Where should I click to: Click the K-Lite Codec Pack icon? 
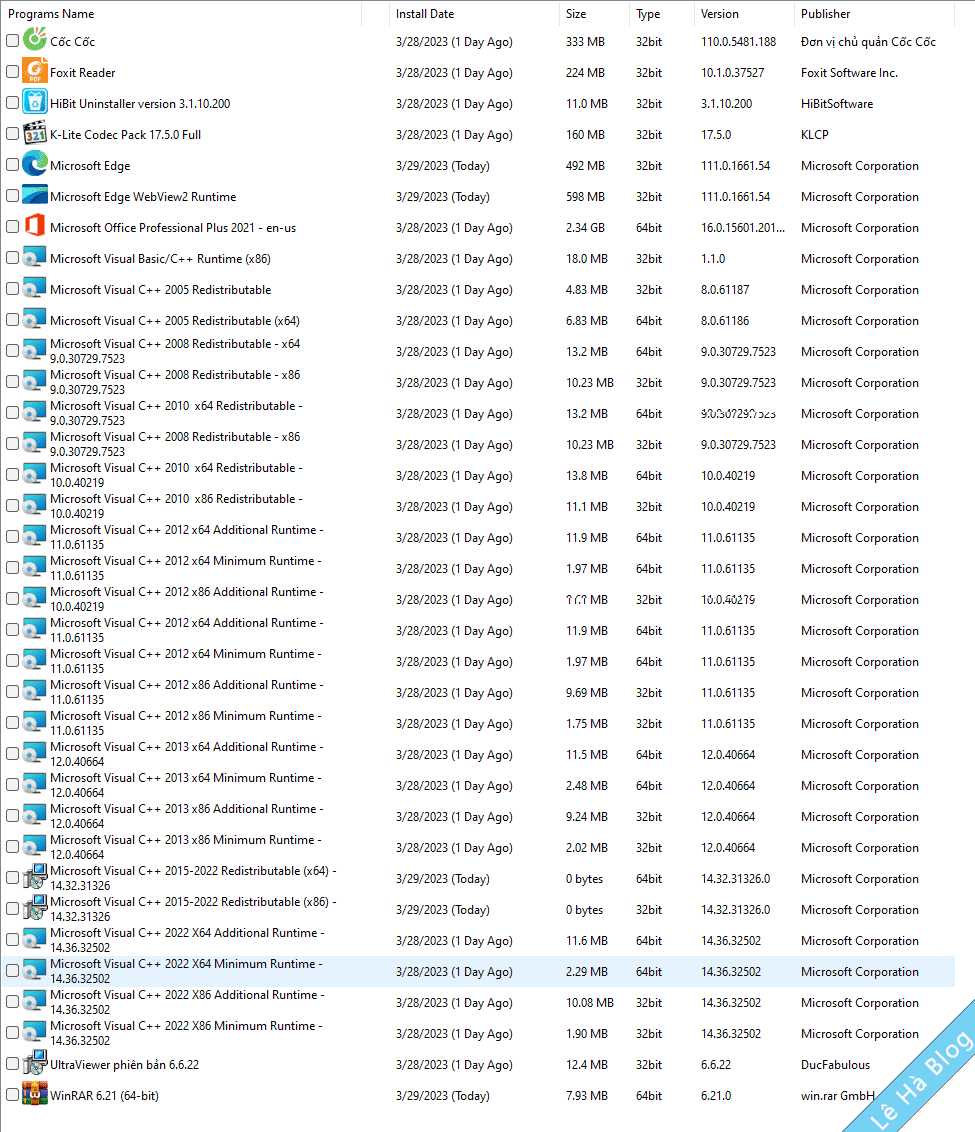[x=35, y=133]
